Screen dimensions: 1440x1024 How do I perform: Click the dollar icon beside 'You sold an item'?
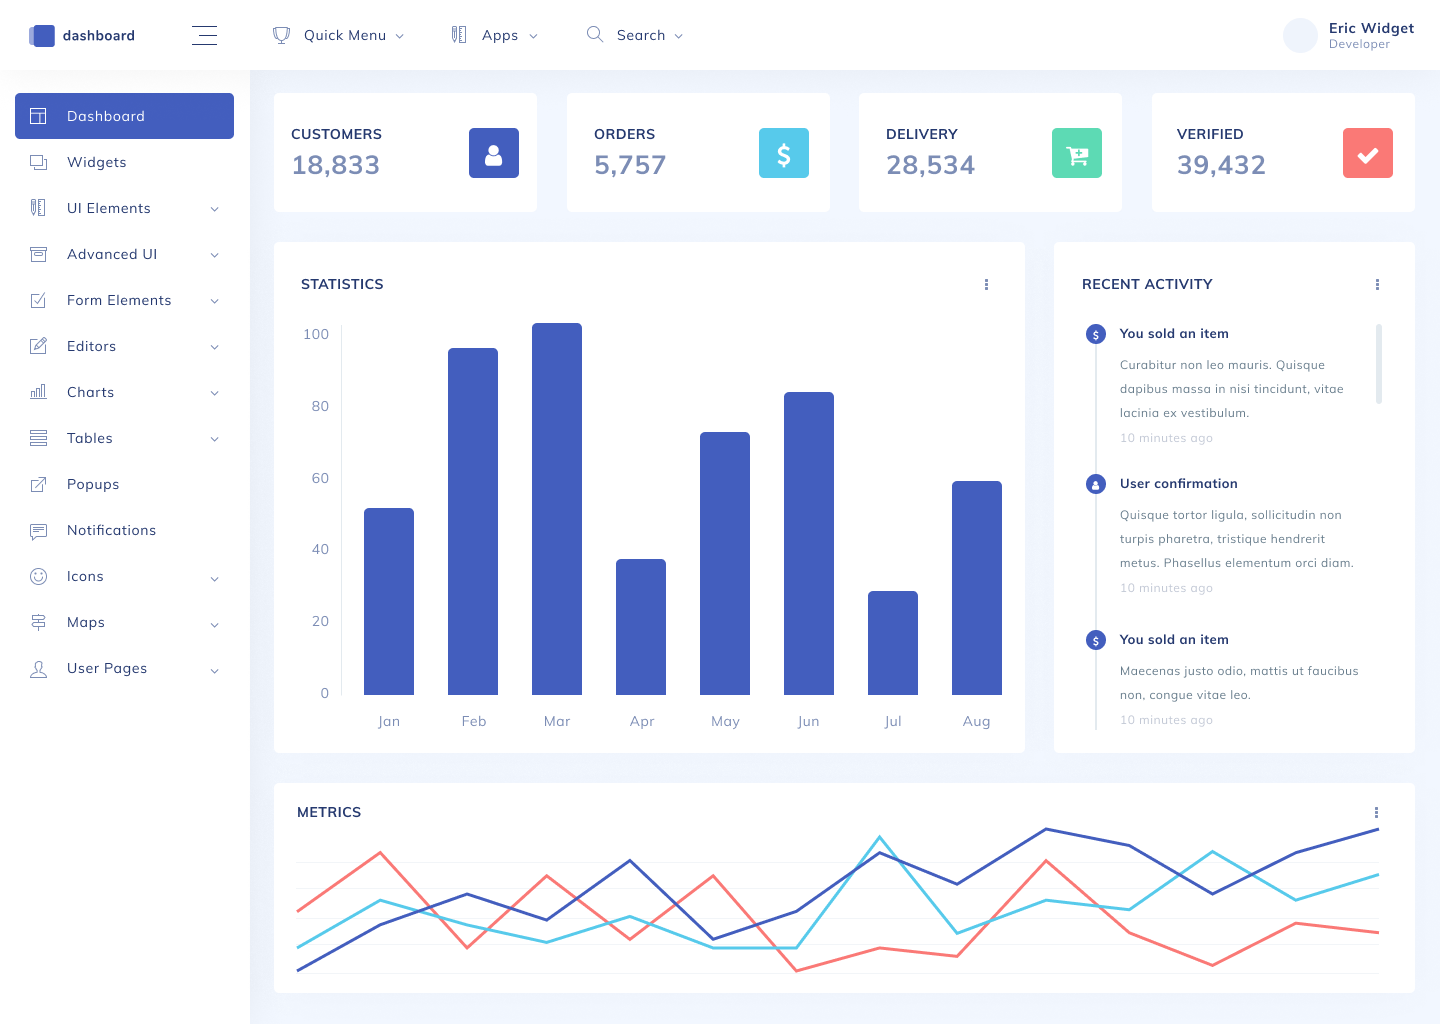(x=1095, y=334)
